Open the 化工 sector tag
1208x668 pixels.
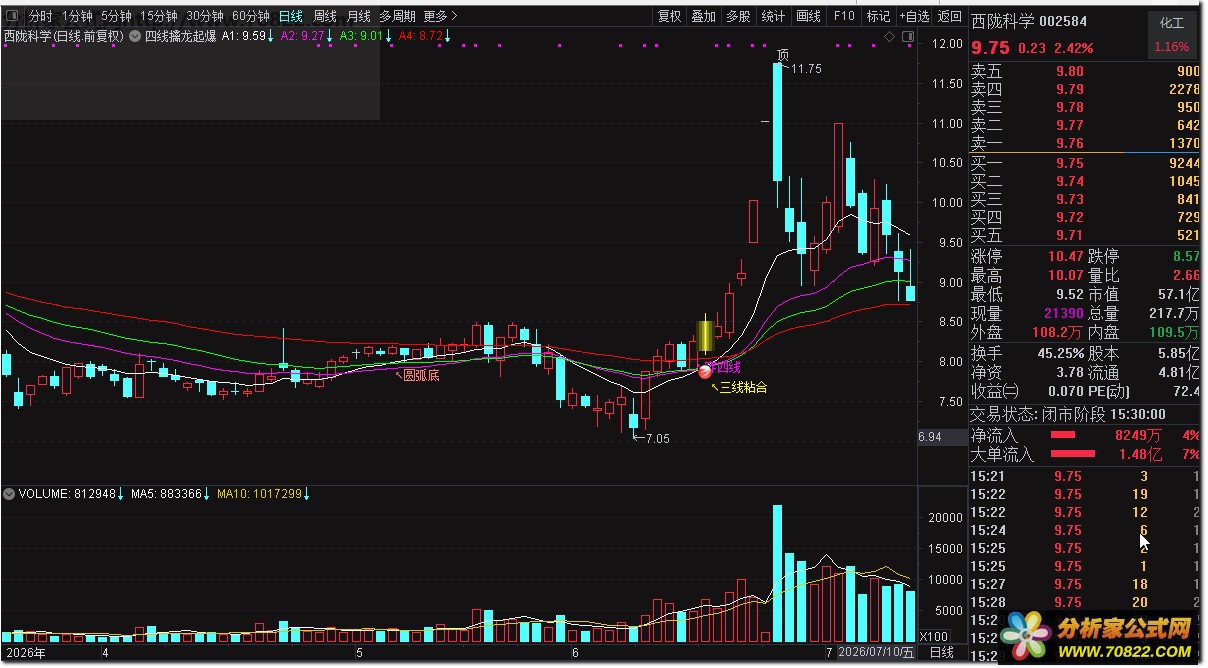1171,22
